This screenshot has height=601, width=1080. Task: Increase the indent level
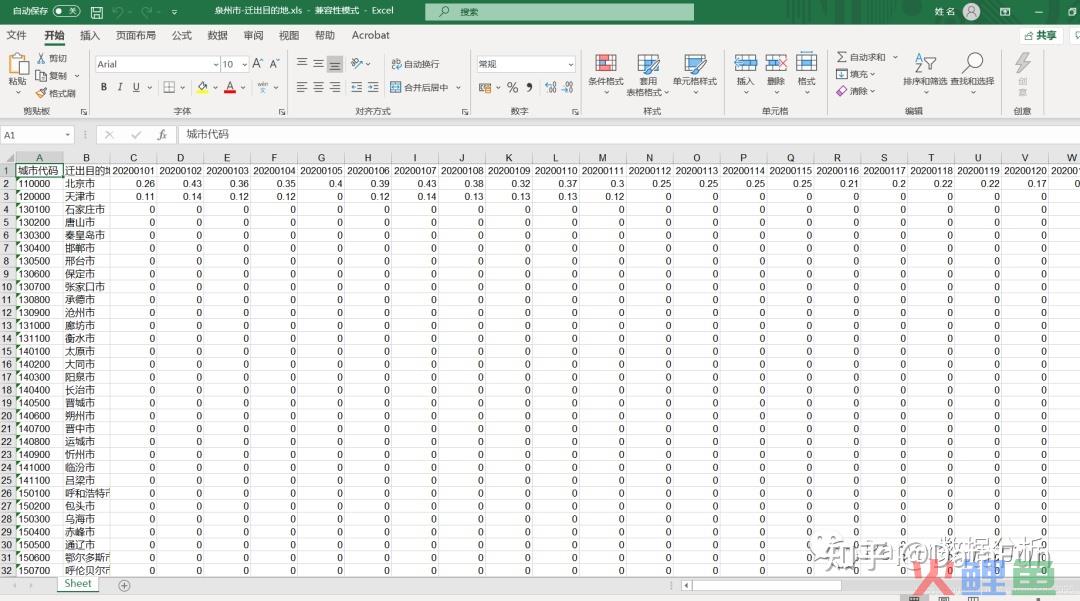click(x=373, y=87)
